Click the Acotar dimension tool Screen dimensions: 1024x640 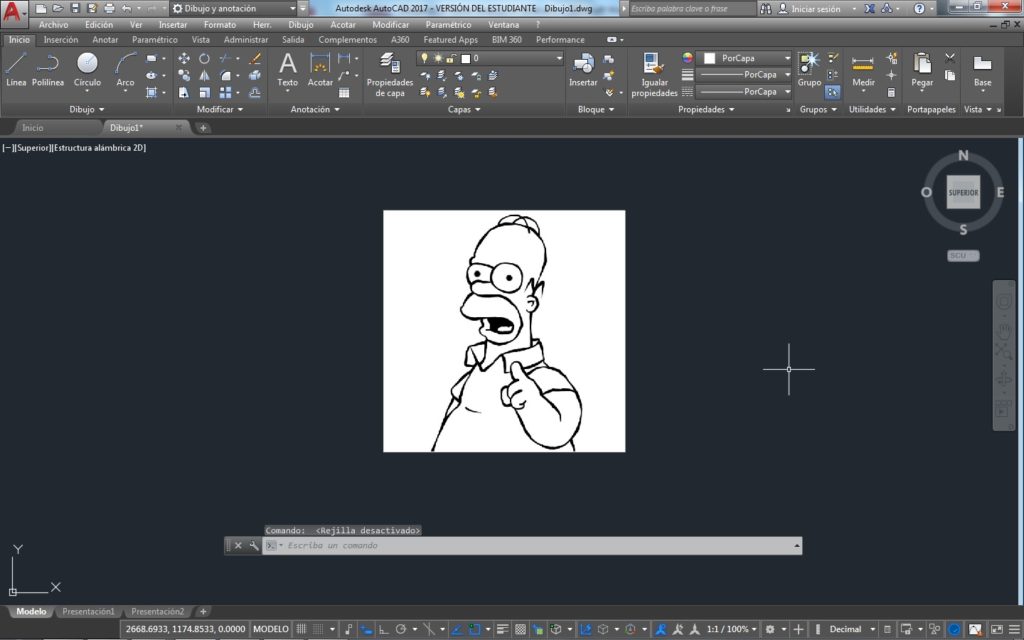pos(320,69)
